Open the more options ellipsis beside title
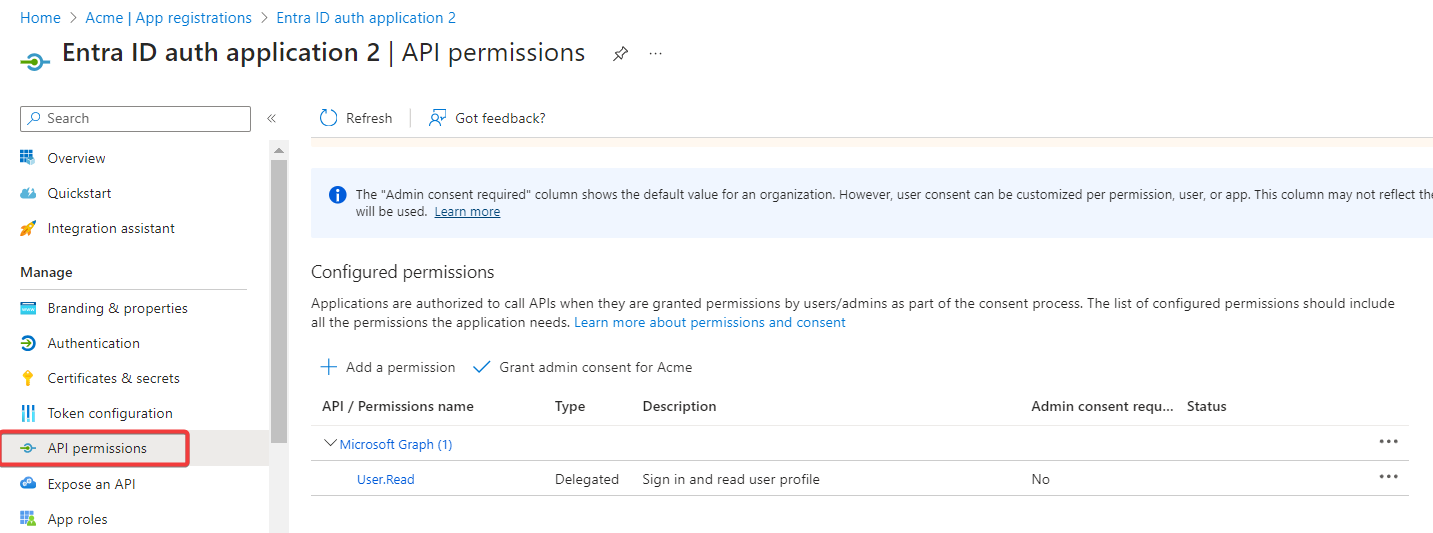1433x533 pixels. 655,54
